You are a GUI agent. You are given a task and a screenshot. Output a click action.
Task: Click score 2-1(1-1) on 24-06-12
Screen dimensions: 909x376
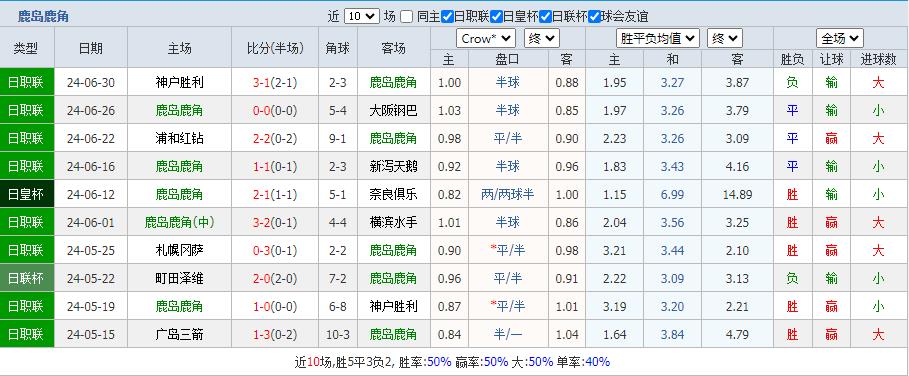[275, 194]
